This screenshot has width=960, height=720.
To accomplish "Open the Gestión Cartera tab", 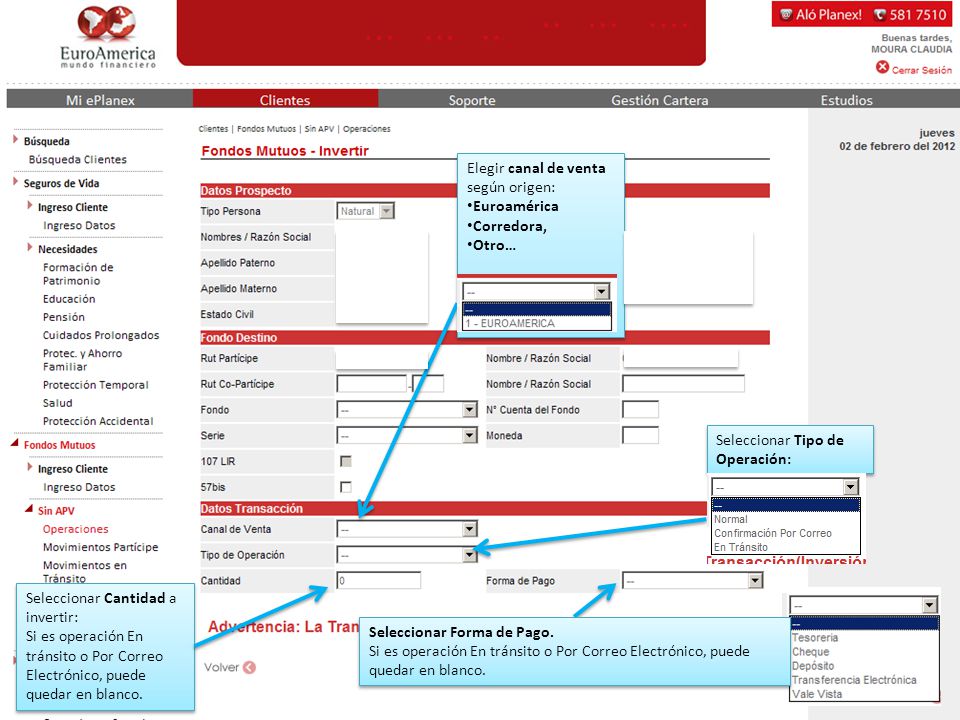I will 659,100.
